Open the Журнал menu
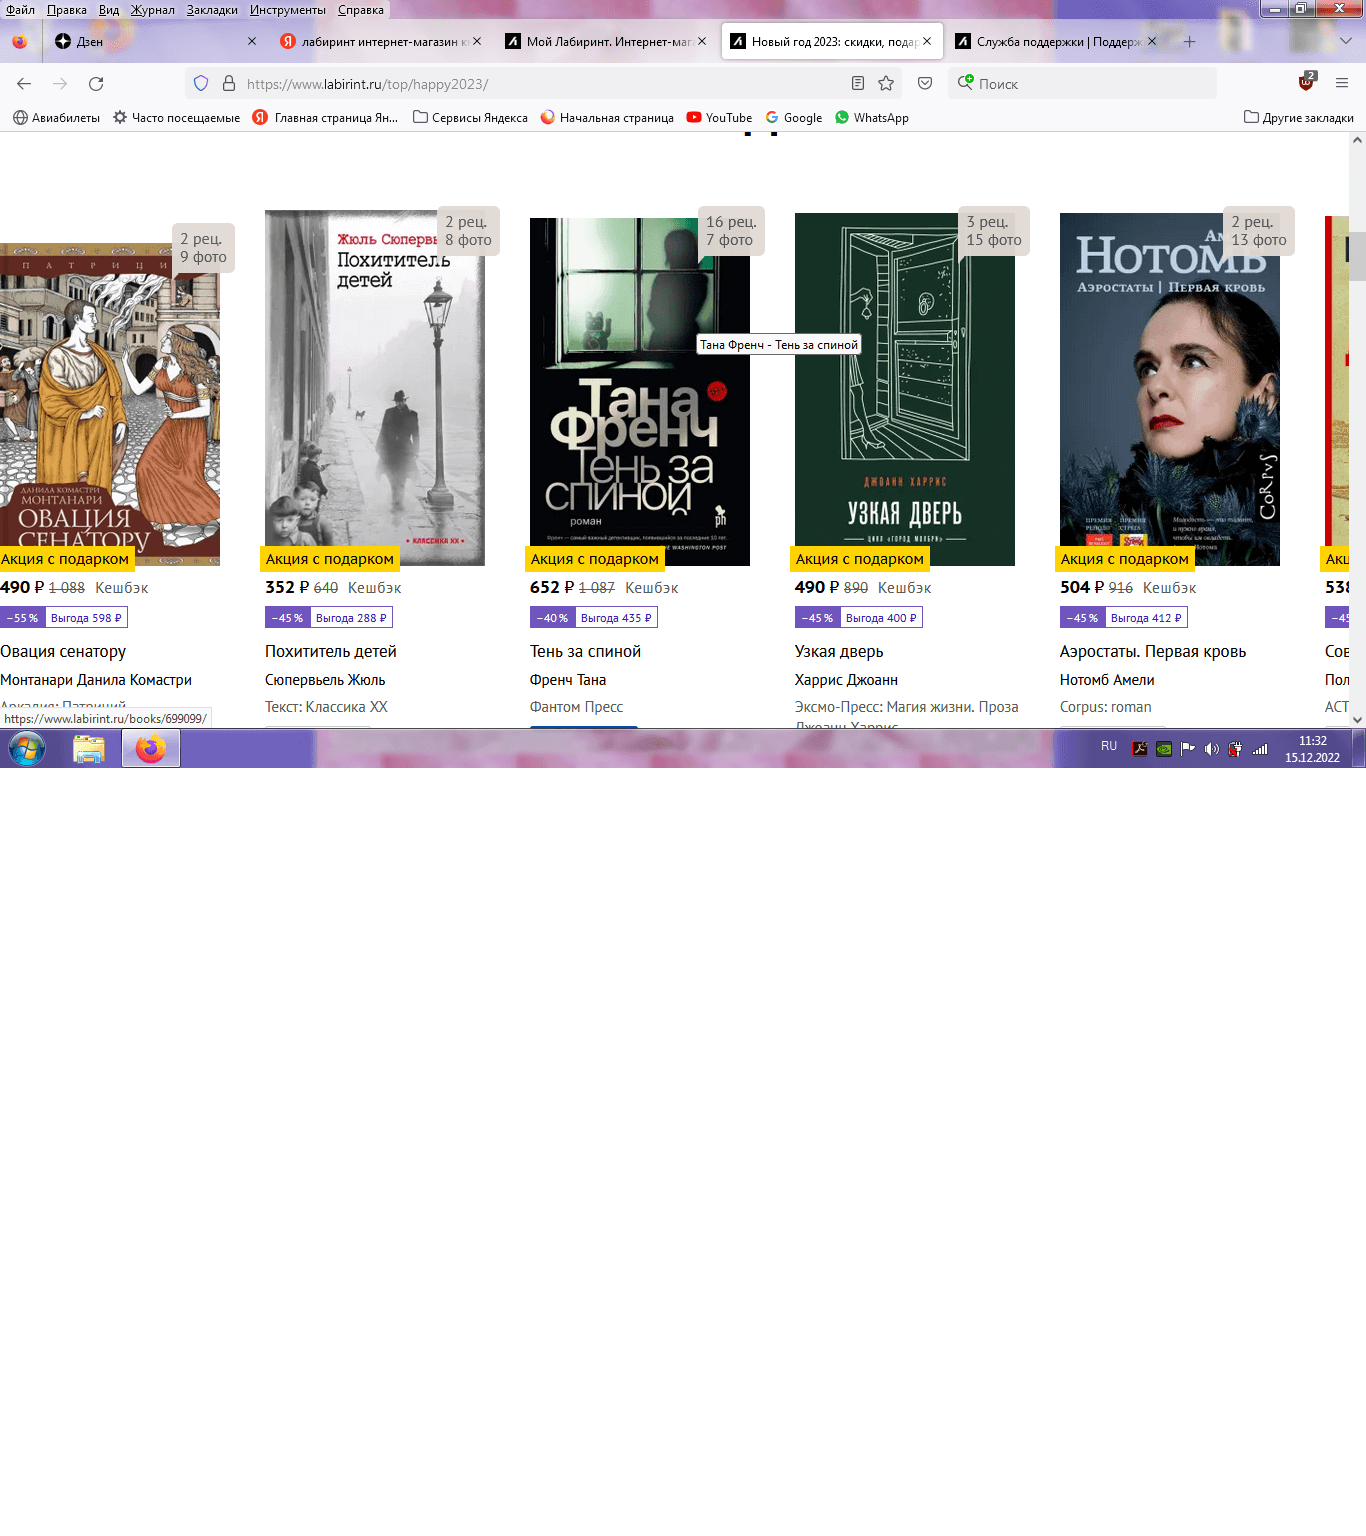The height and width of the screenshot is (1536, 1366). [x=152, y=10]
